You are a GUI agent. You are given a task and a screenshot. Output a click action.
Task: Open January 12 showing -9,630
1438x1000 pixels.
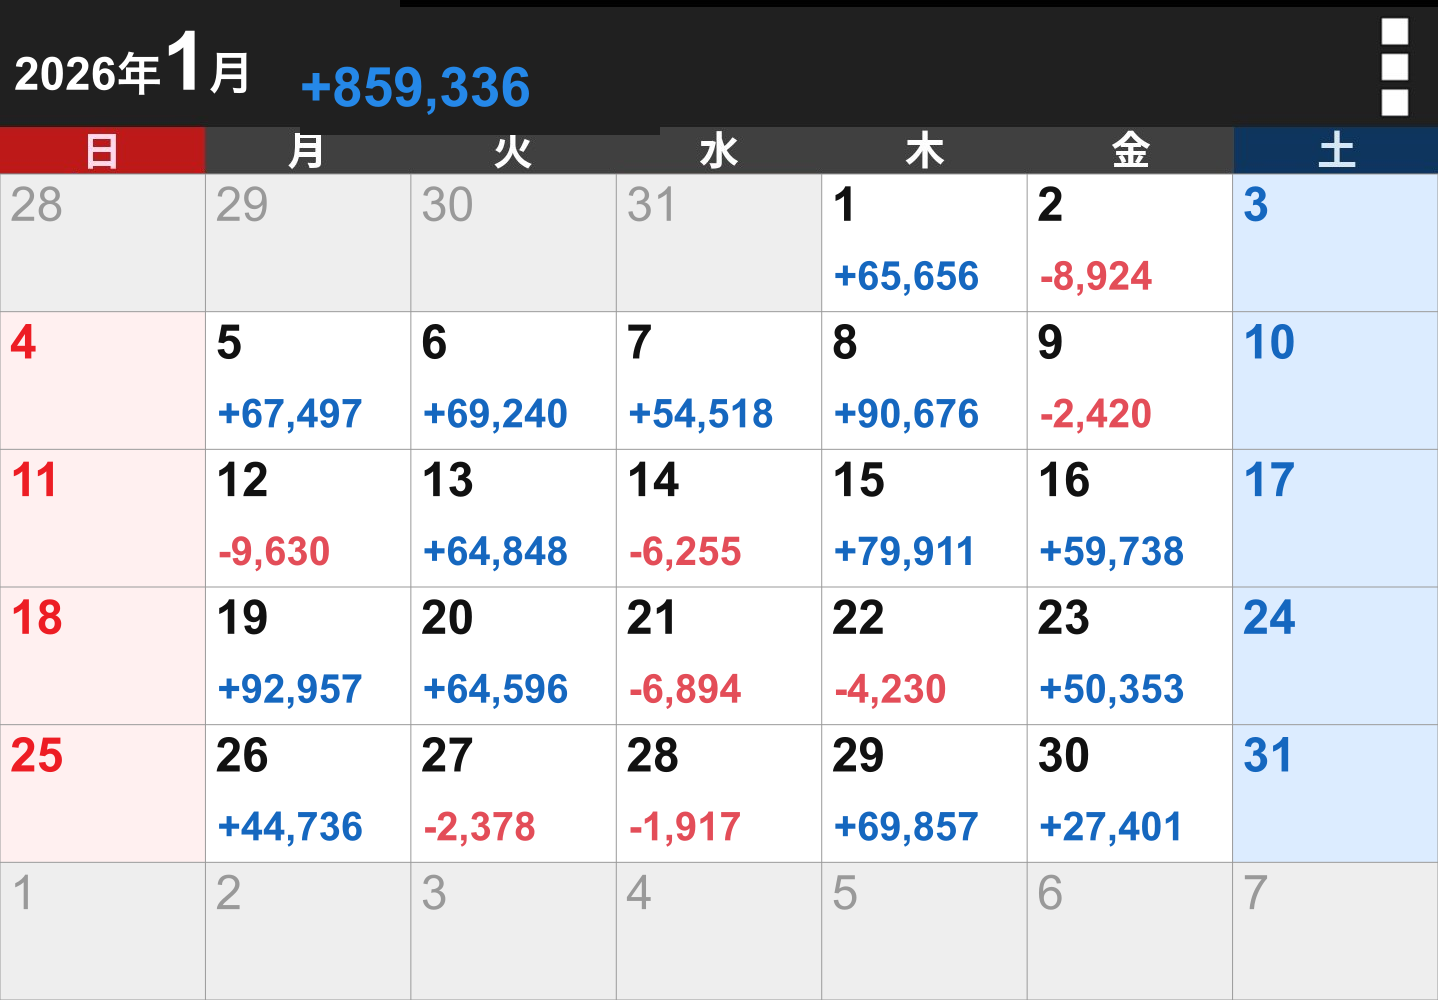tap(308, 518)
